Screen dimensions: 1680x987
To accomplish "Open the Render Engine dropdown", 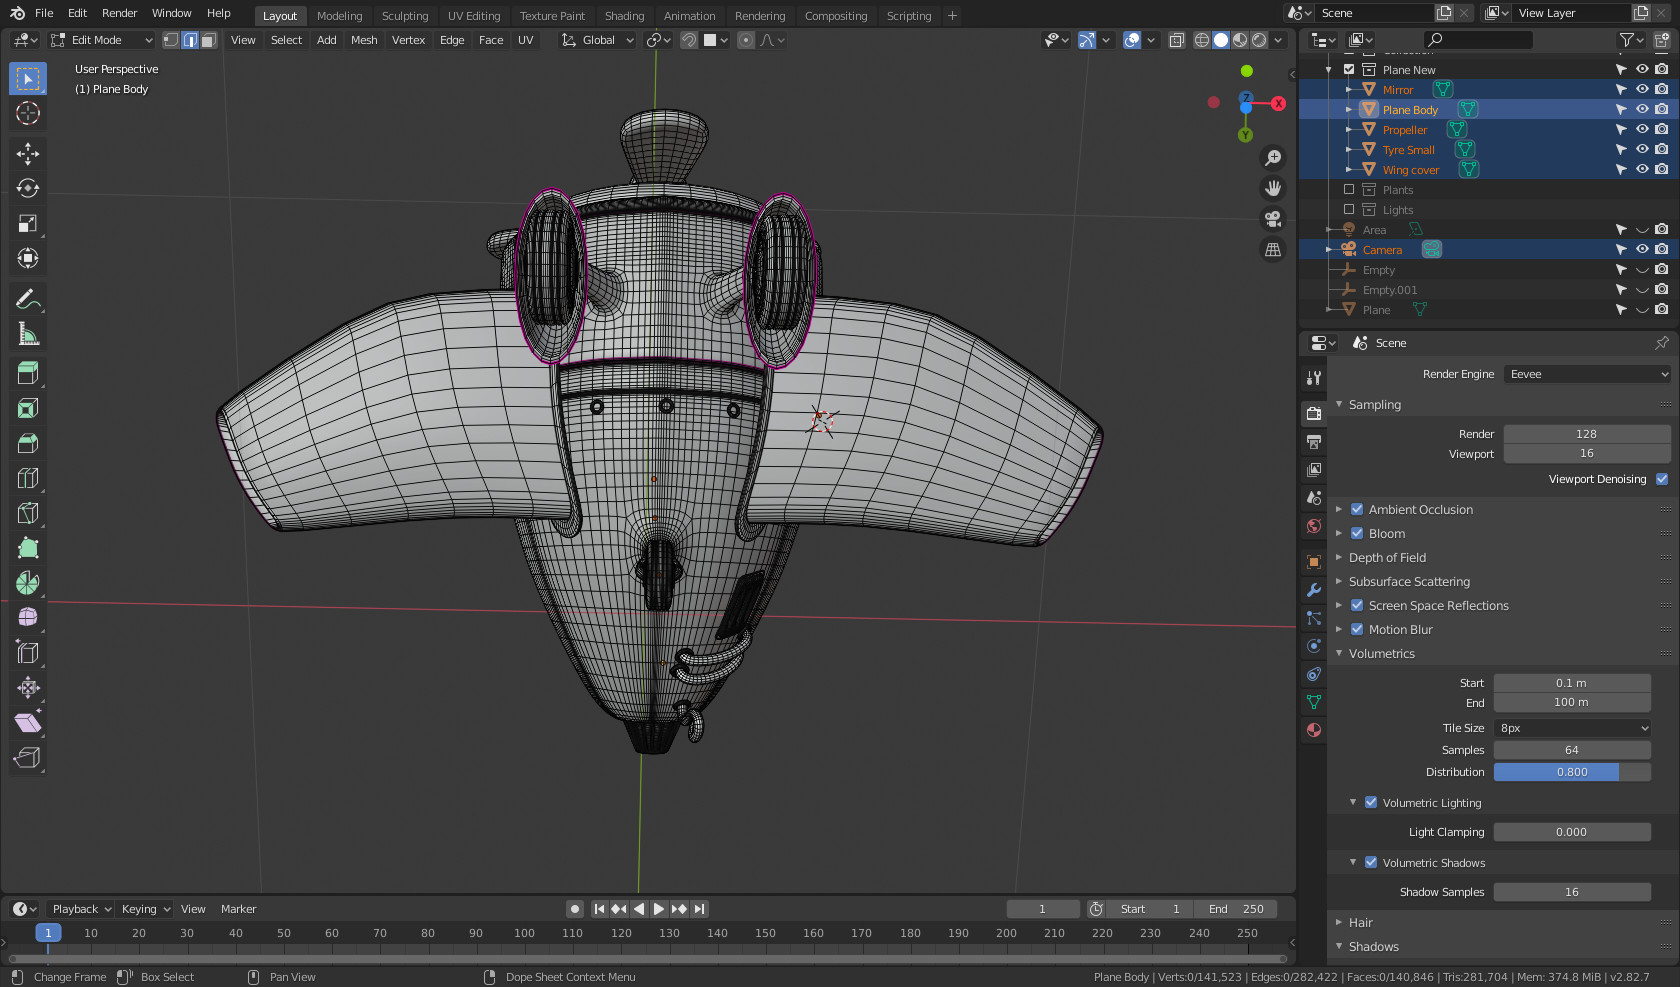I will tap(1587, 373).
